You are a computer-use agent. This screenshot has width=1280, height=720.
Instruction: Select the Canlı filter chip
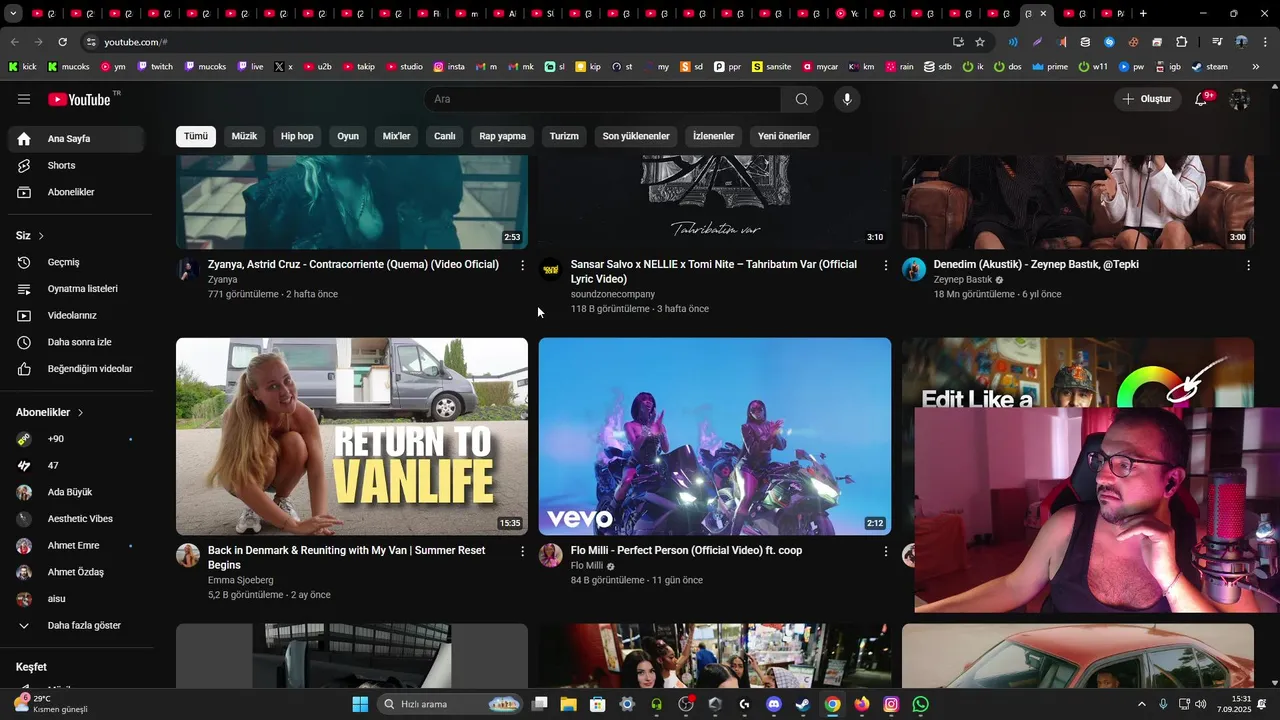(x=445, y=136)
